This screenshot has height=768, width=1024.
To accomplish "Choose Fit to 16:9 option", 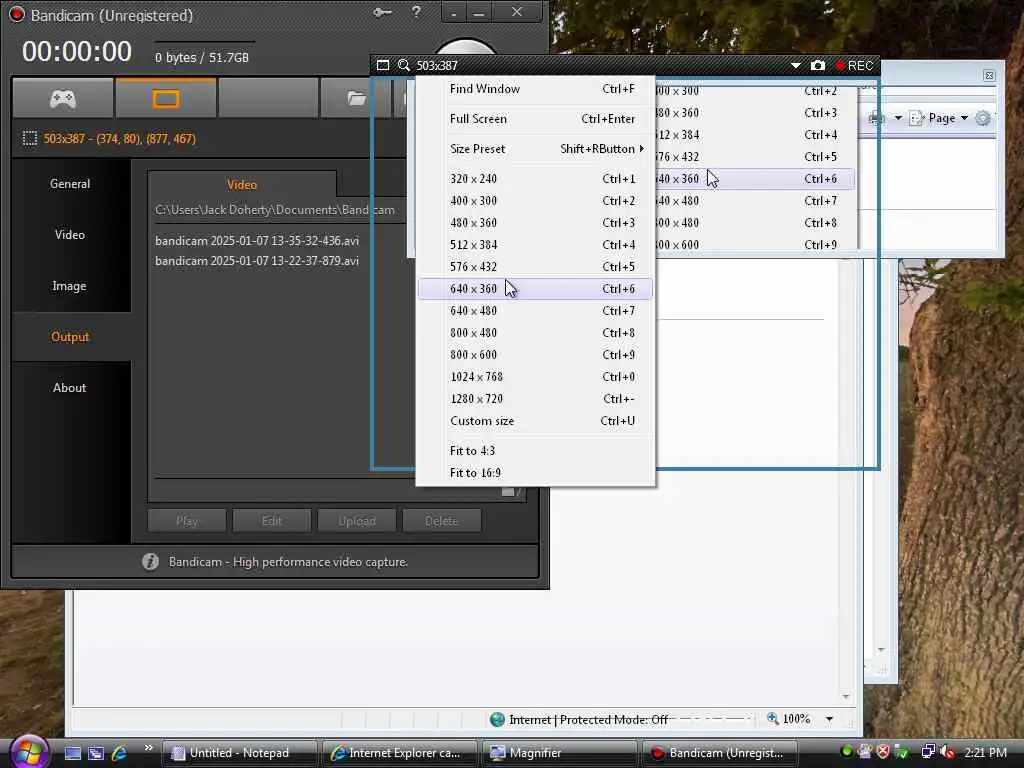I will (x=535, y=473).
